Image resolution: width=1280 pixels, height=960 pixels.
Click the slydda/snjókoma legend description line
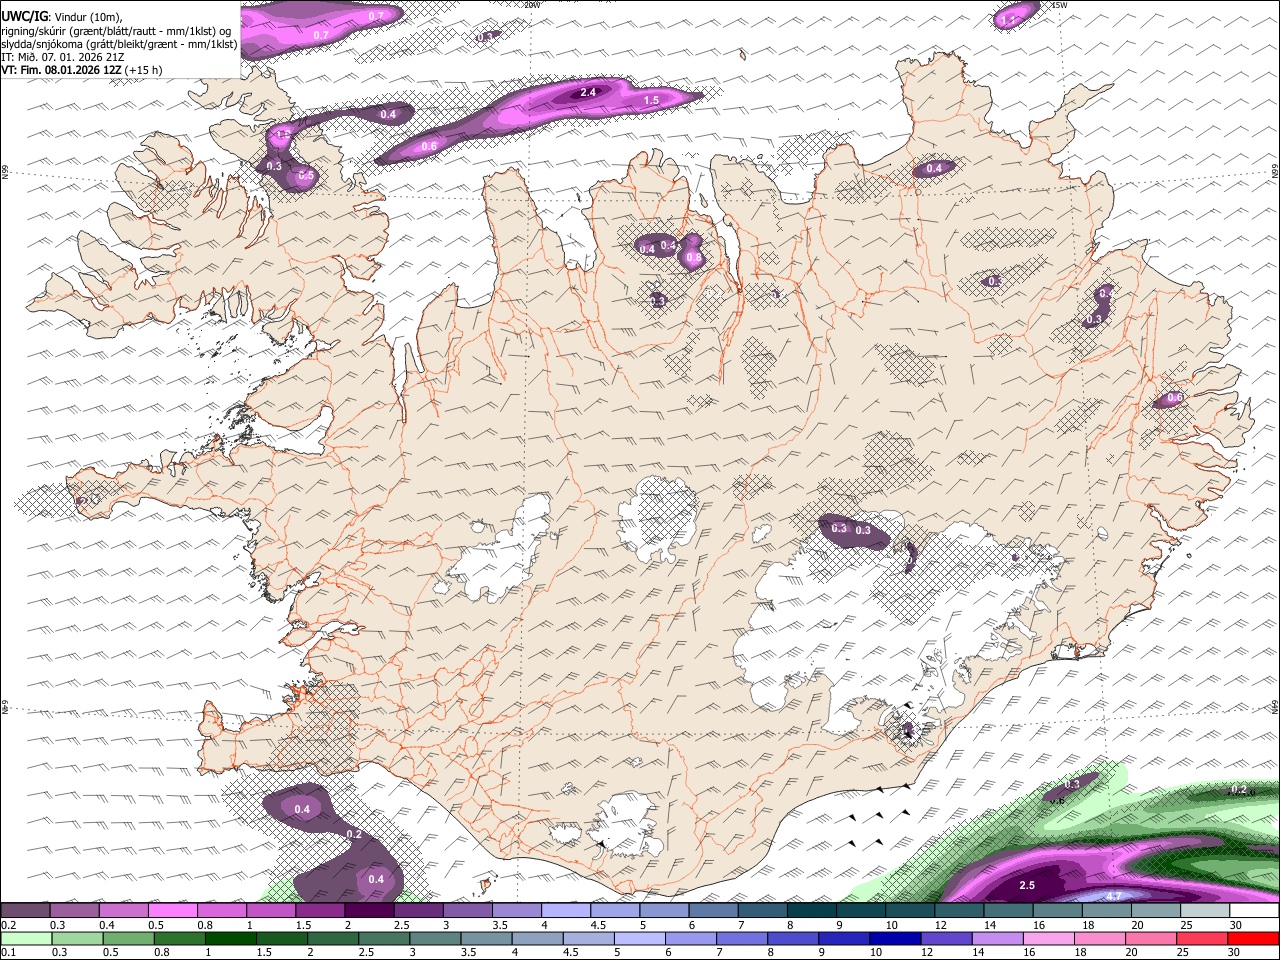click(x=119, y=43)
